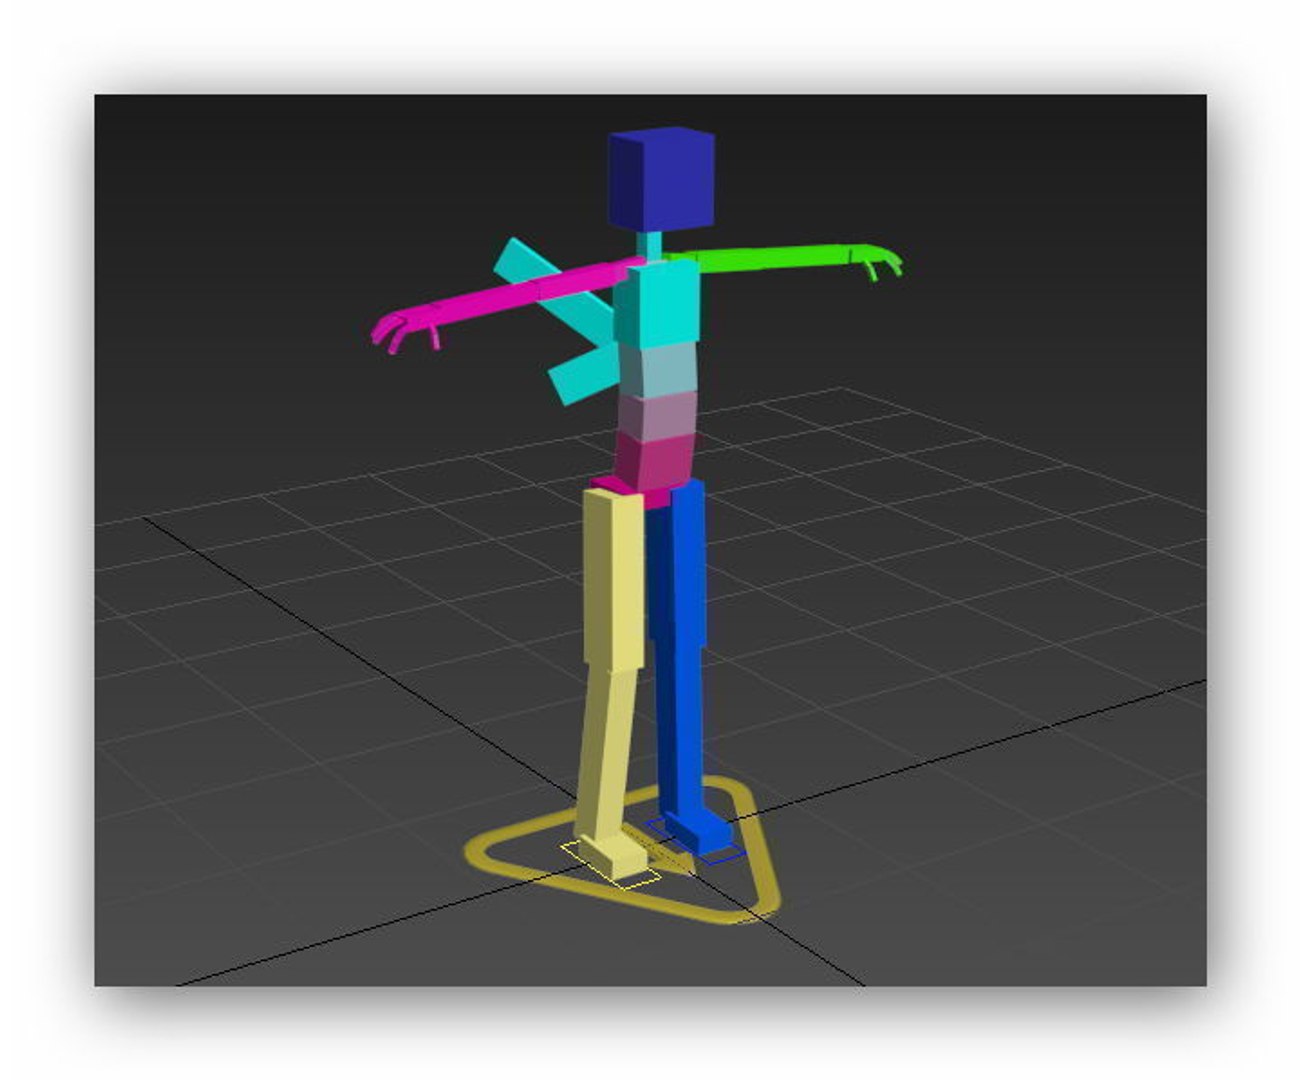This screenshot has width=1300, height=1080.
Task: Select the magenta hand with fingers
Action: coord(405,331)
